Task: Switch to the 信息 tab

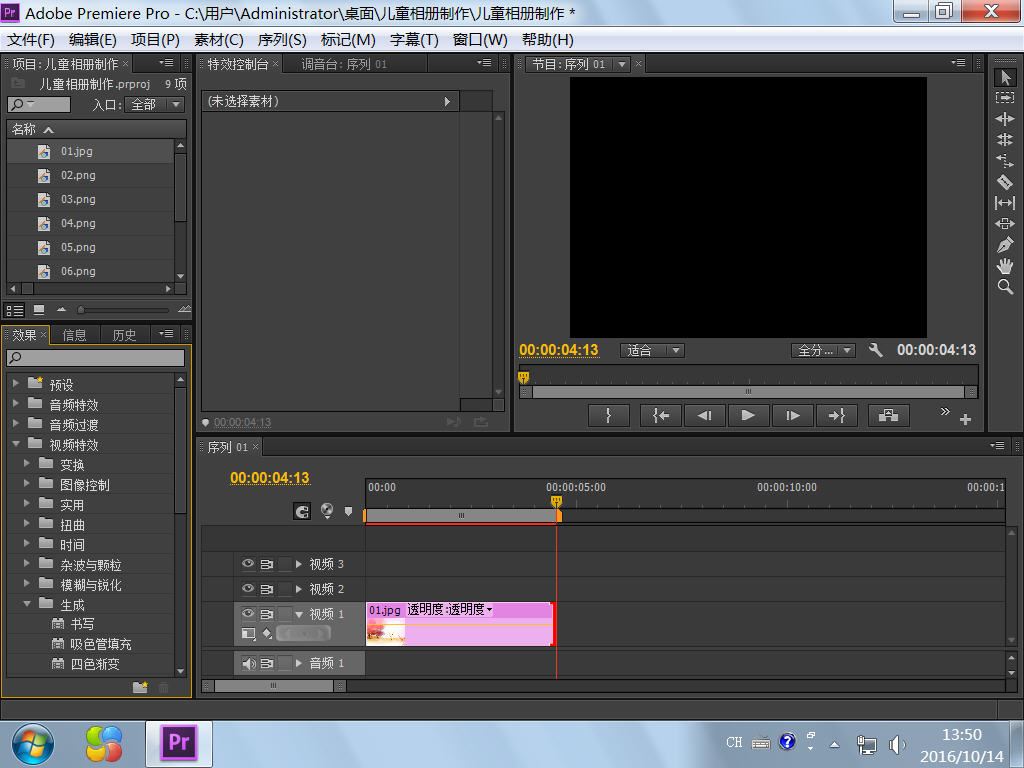Action: point(74,335)
